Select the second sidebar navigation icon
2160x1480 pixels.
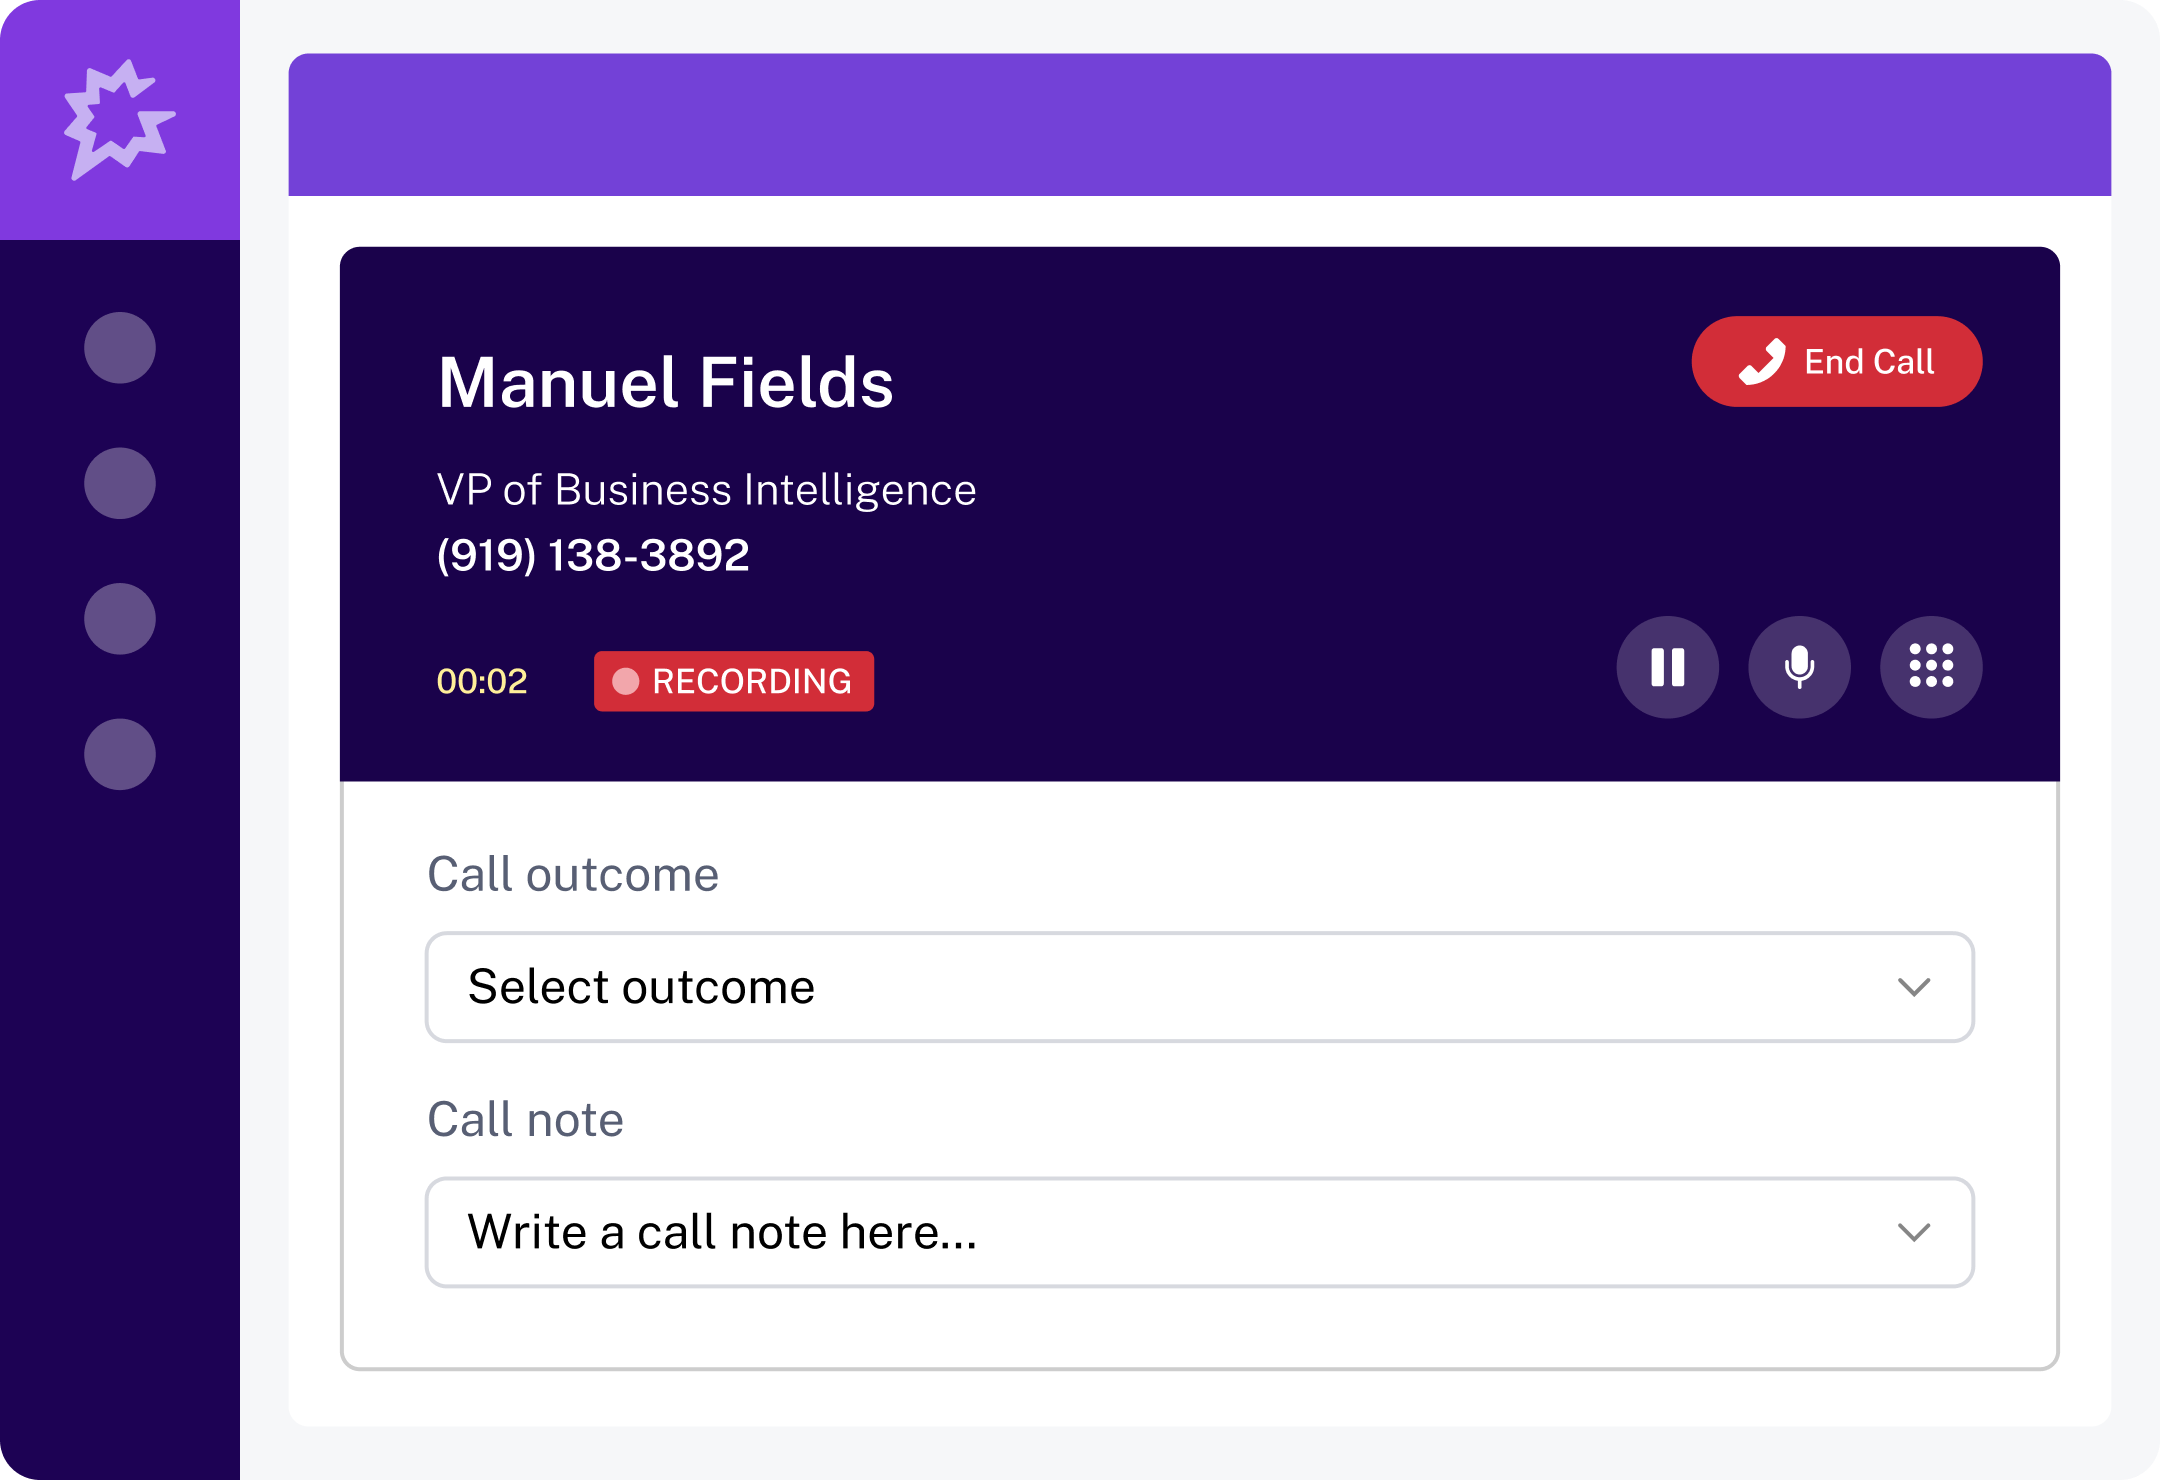click(119, 483)
